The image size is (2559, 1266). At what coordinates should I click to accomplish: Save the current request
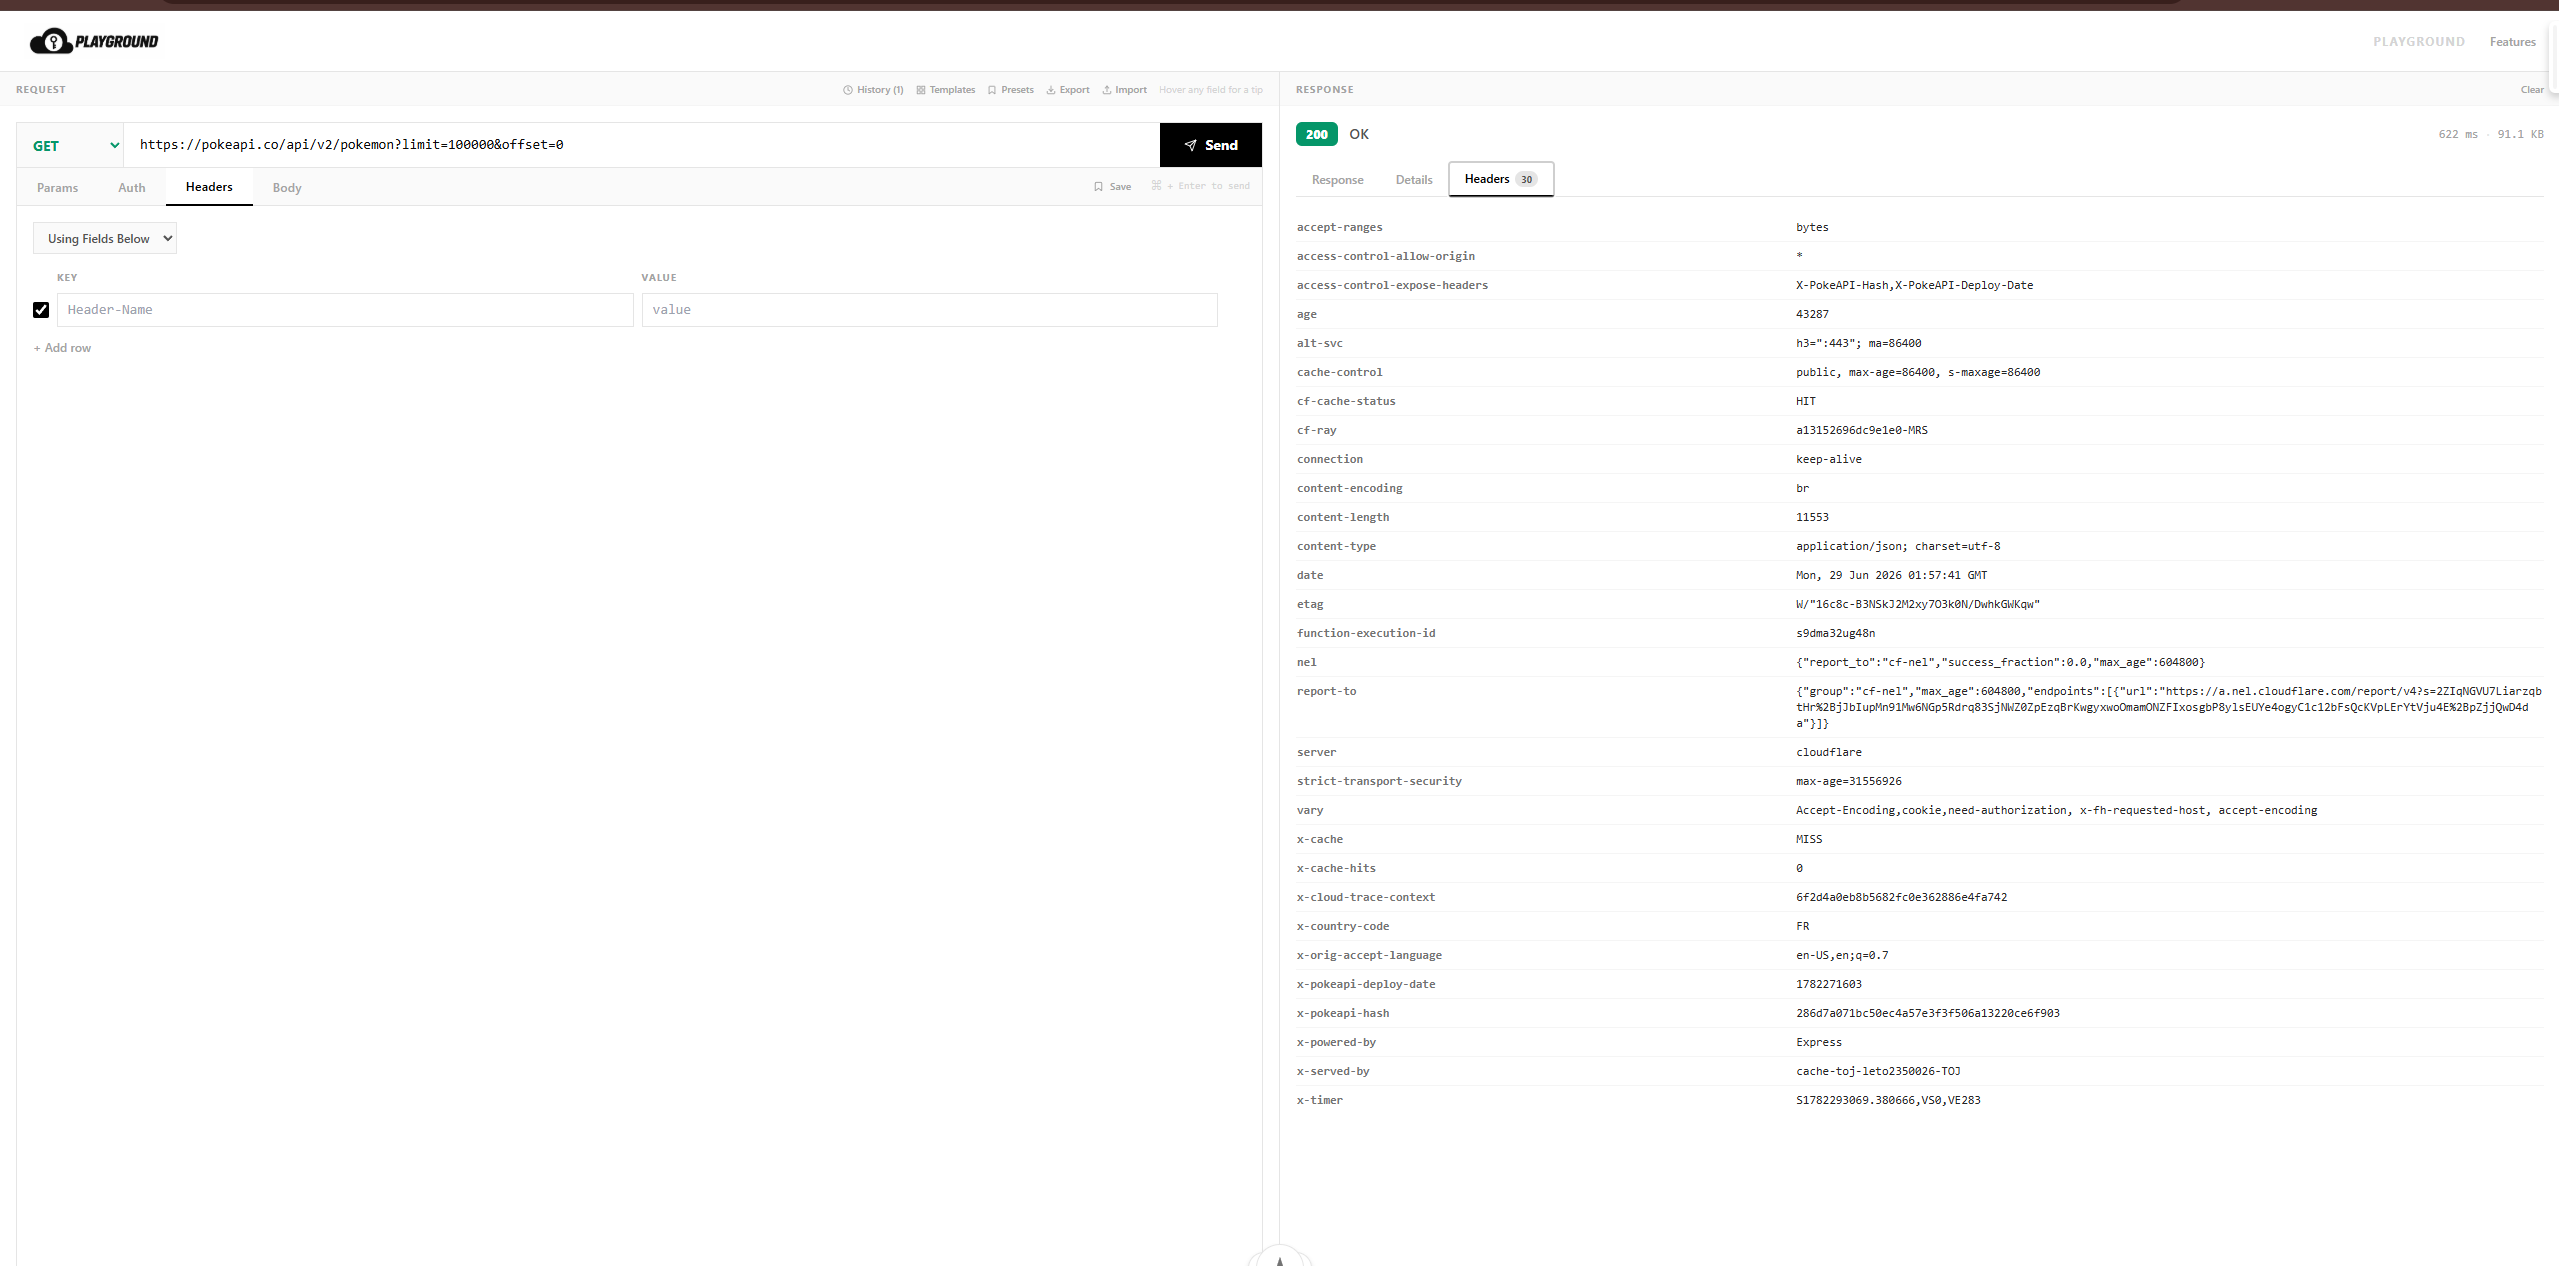click(x=1112, y=187)
